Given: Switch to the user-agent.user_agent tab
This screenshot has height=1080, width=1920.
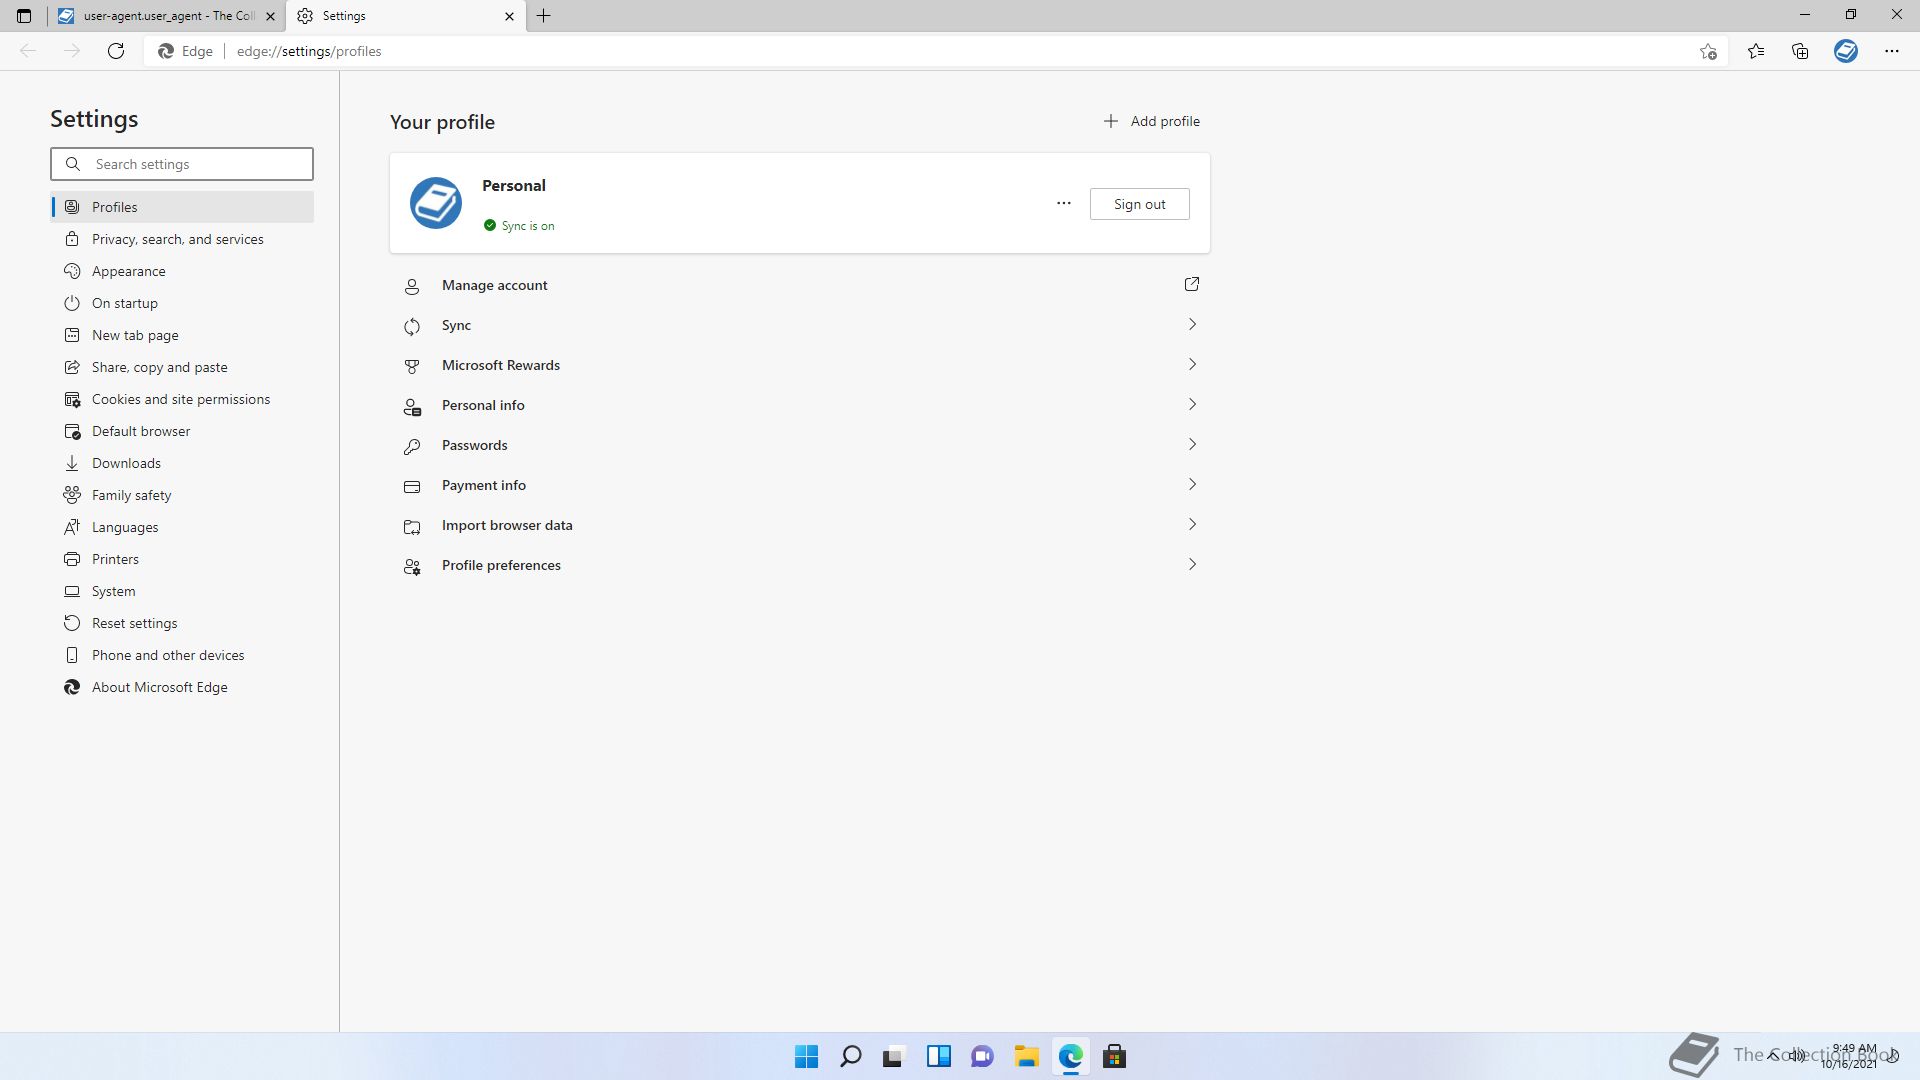Looking at the screenshot, I should click(167, 16).
